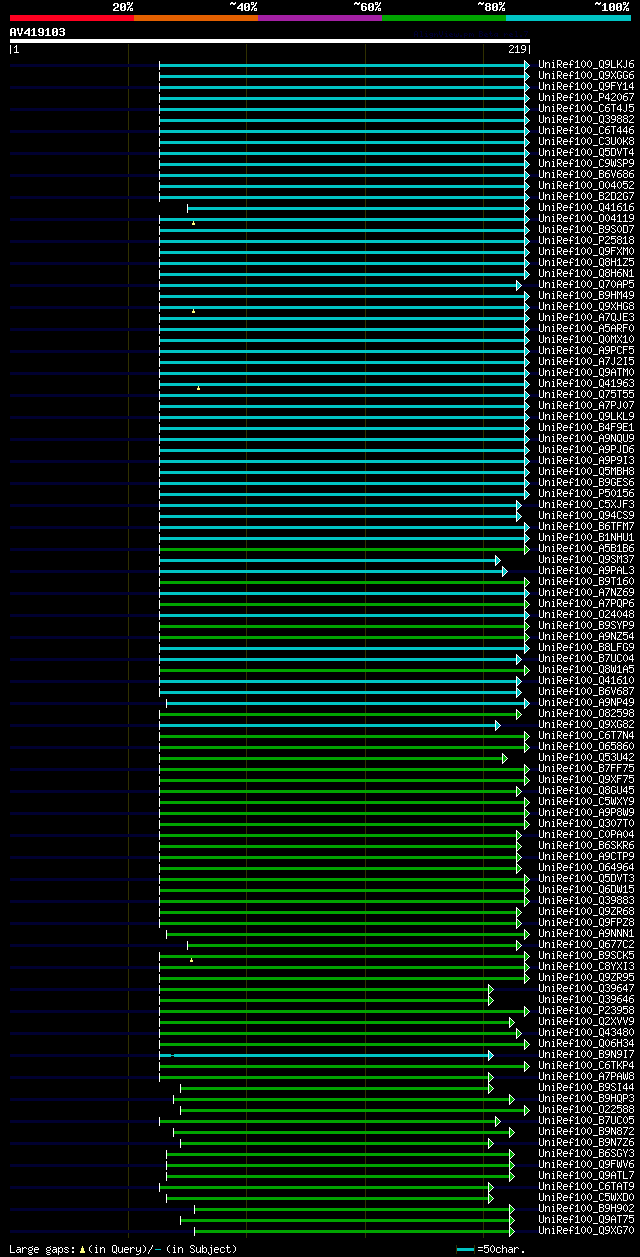The width and height of the screenshot is (640, 1257).
Task: Click the UniRef100_Q8W1A5 label
Action: click(586, 669)
